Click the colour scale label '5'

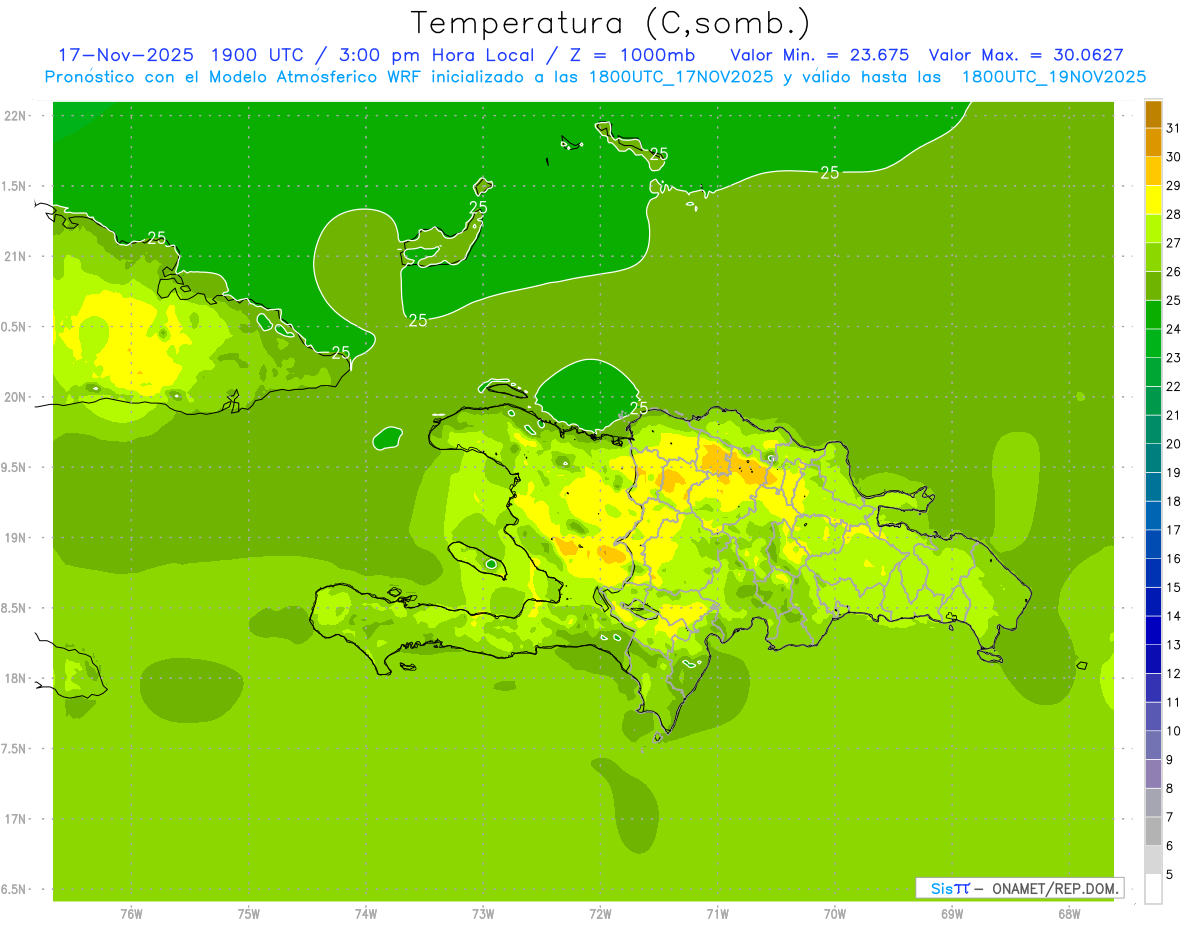tap(1170, 875)
